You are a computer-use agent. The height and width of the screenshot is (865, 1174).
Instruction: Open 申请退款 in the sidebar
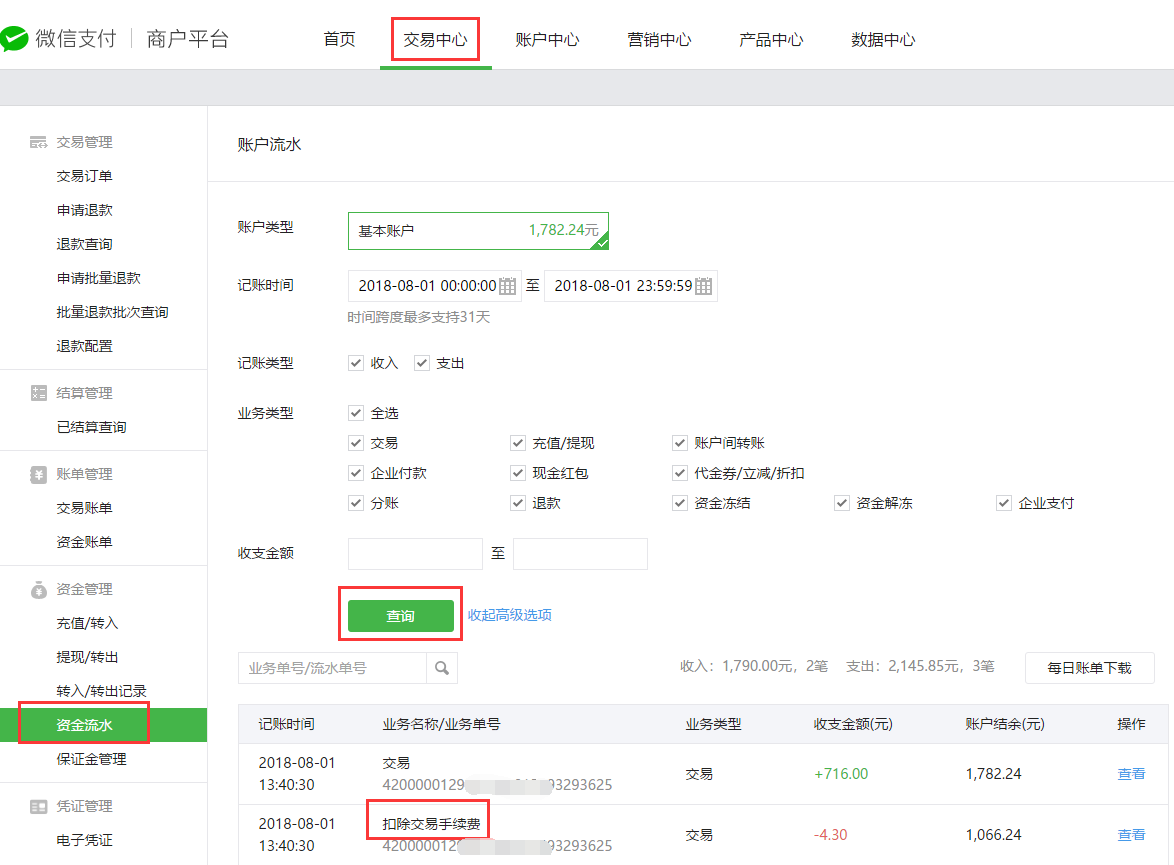click(x=85, y=210)
